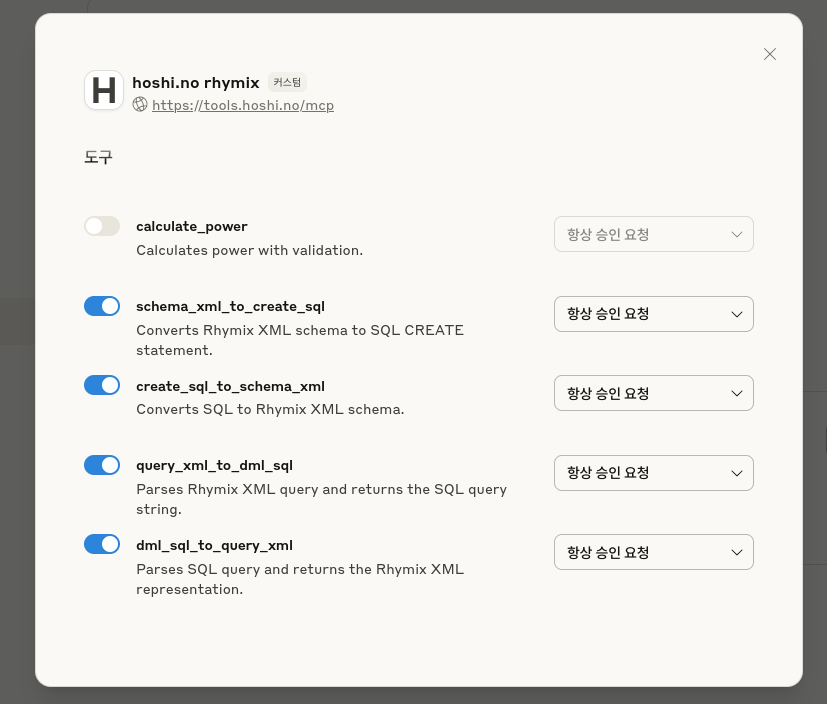Open the query_xml_to_dml_sql permission dropdown
The image size is (827, 704).
coord(653,473)
